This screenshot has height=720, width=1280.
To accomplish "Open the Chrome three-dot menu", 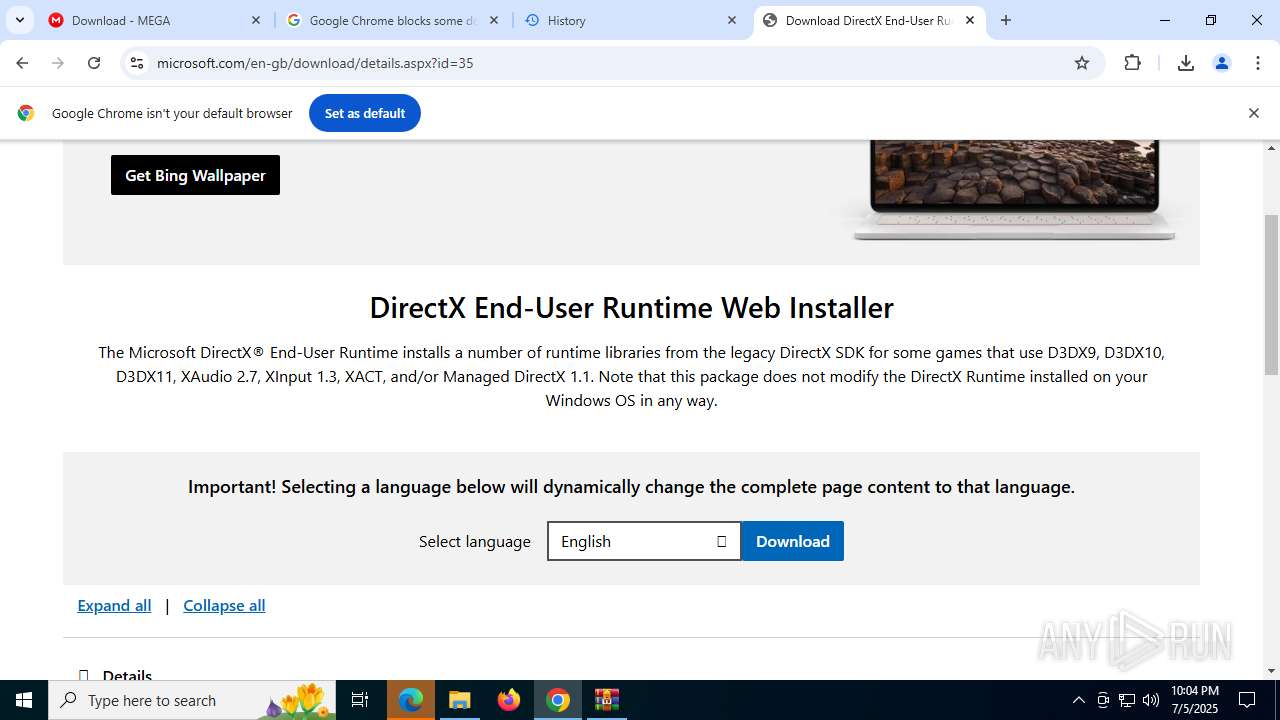I will pyautogui.click(x=1258, y=63).
